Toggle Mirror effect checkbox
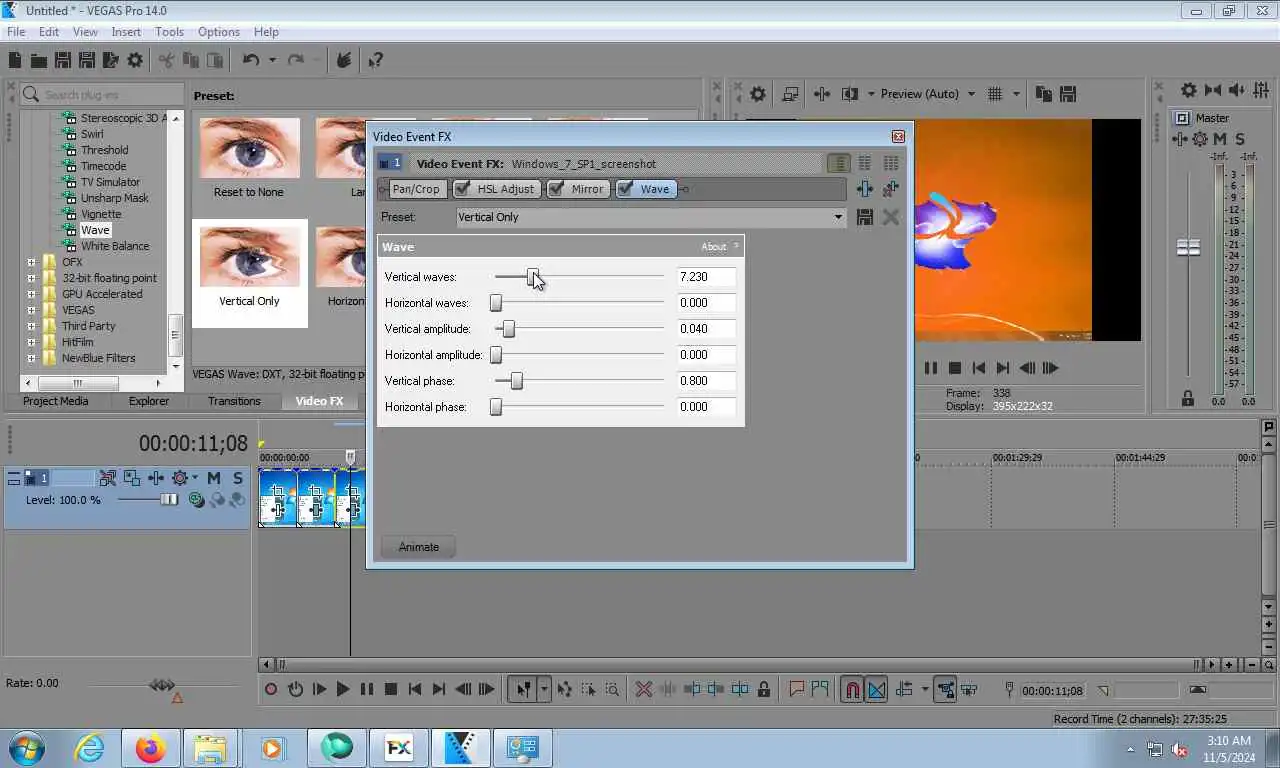Screen dimensions: 1280x768 pyautogui.click(x=557, y=189)
